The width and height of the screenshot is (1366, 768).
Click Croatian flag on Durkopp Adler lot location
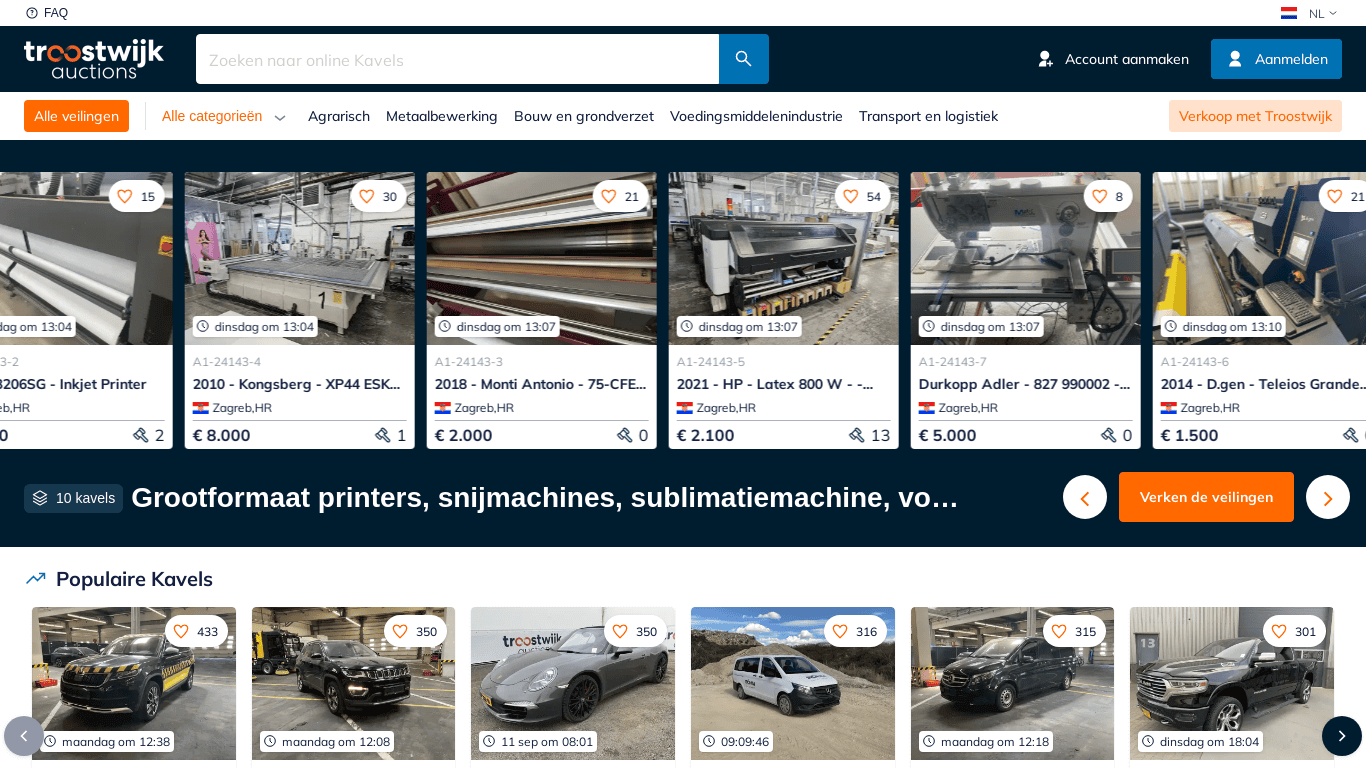pyautogui.click(x=927, y=408)
